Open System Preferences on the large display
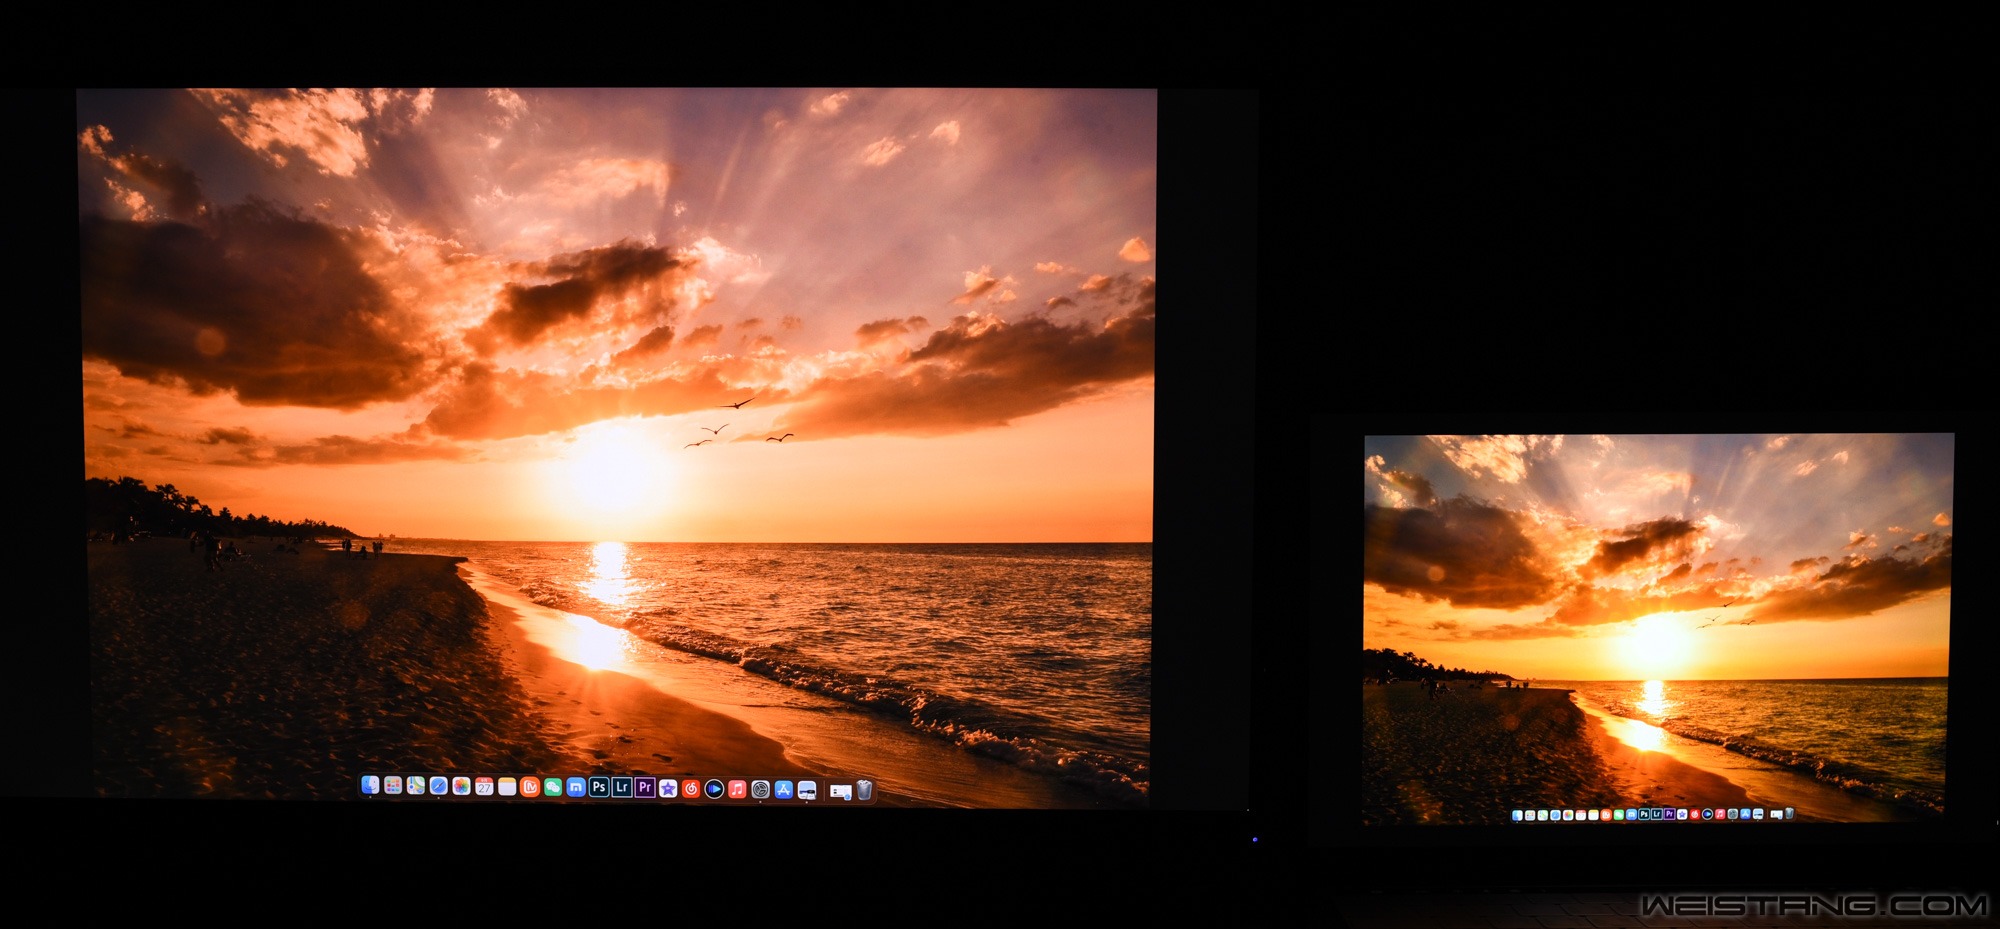The width and height of the screenshot is (2000, 929). click(760, 789)
